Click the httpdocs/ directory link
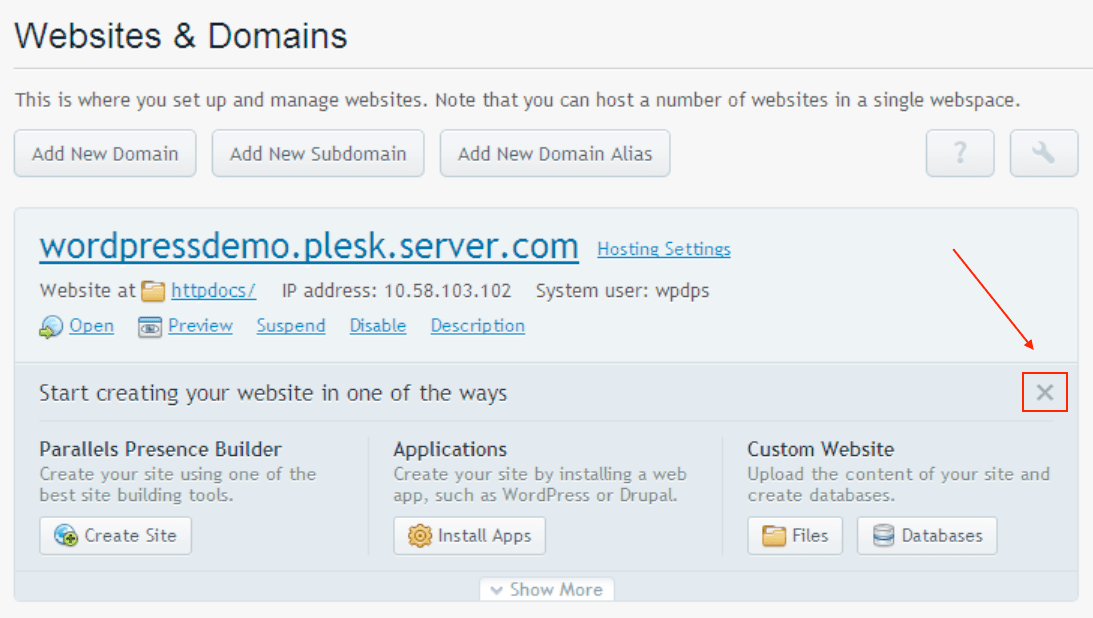 [x=213, y=291]
